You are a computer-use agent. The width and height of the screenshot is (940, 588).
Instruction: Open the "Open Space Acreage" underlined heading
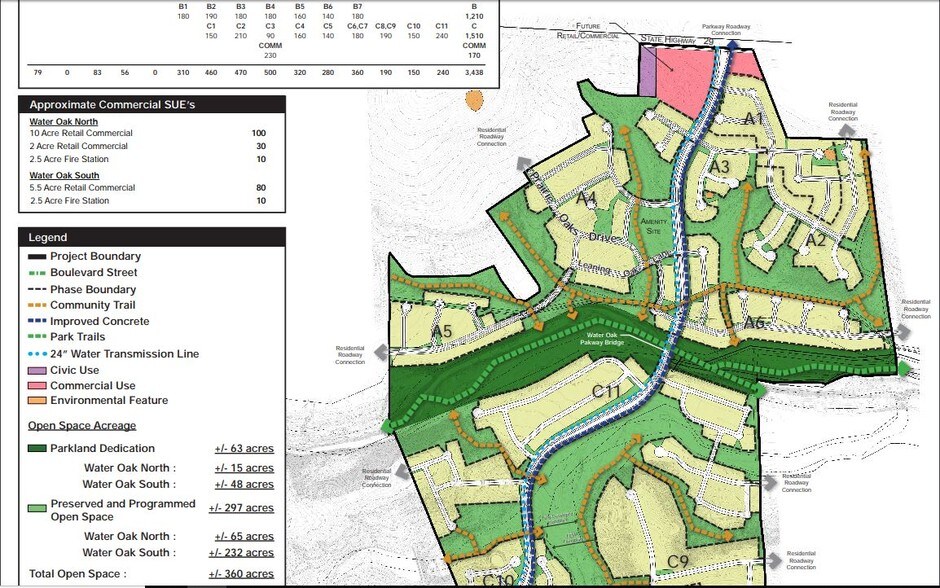click(82, 426)
